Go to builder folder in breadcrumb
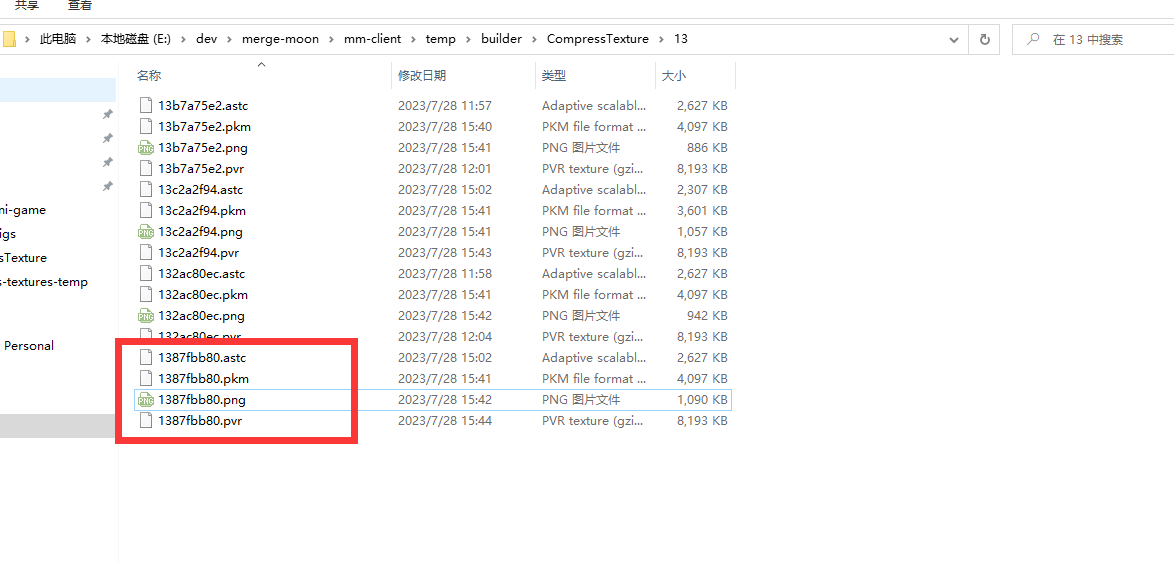Viewport: 1174px width, 563px height. coord(501,39)
